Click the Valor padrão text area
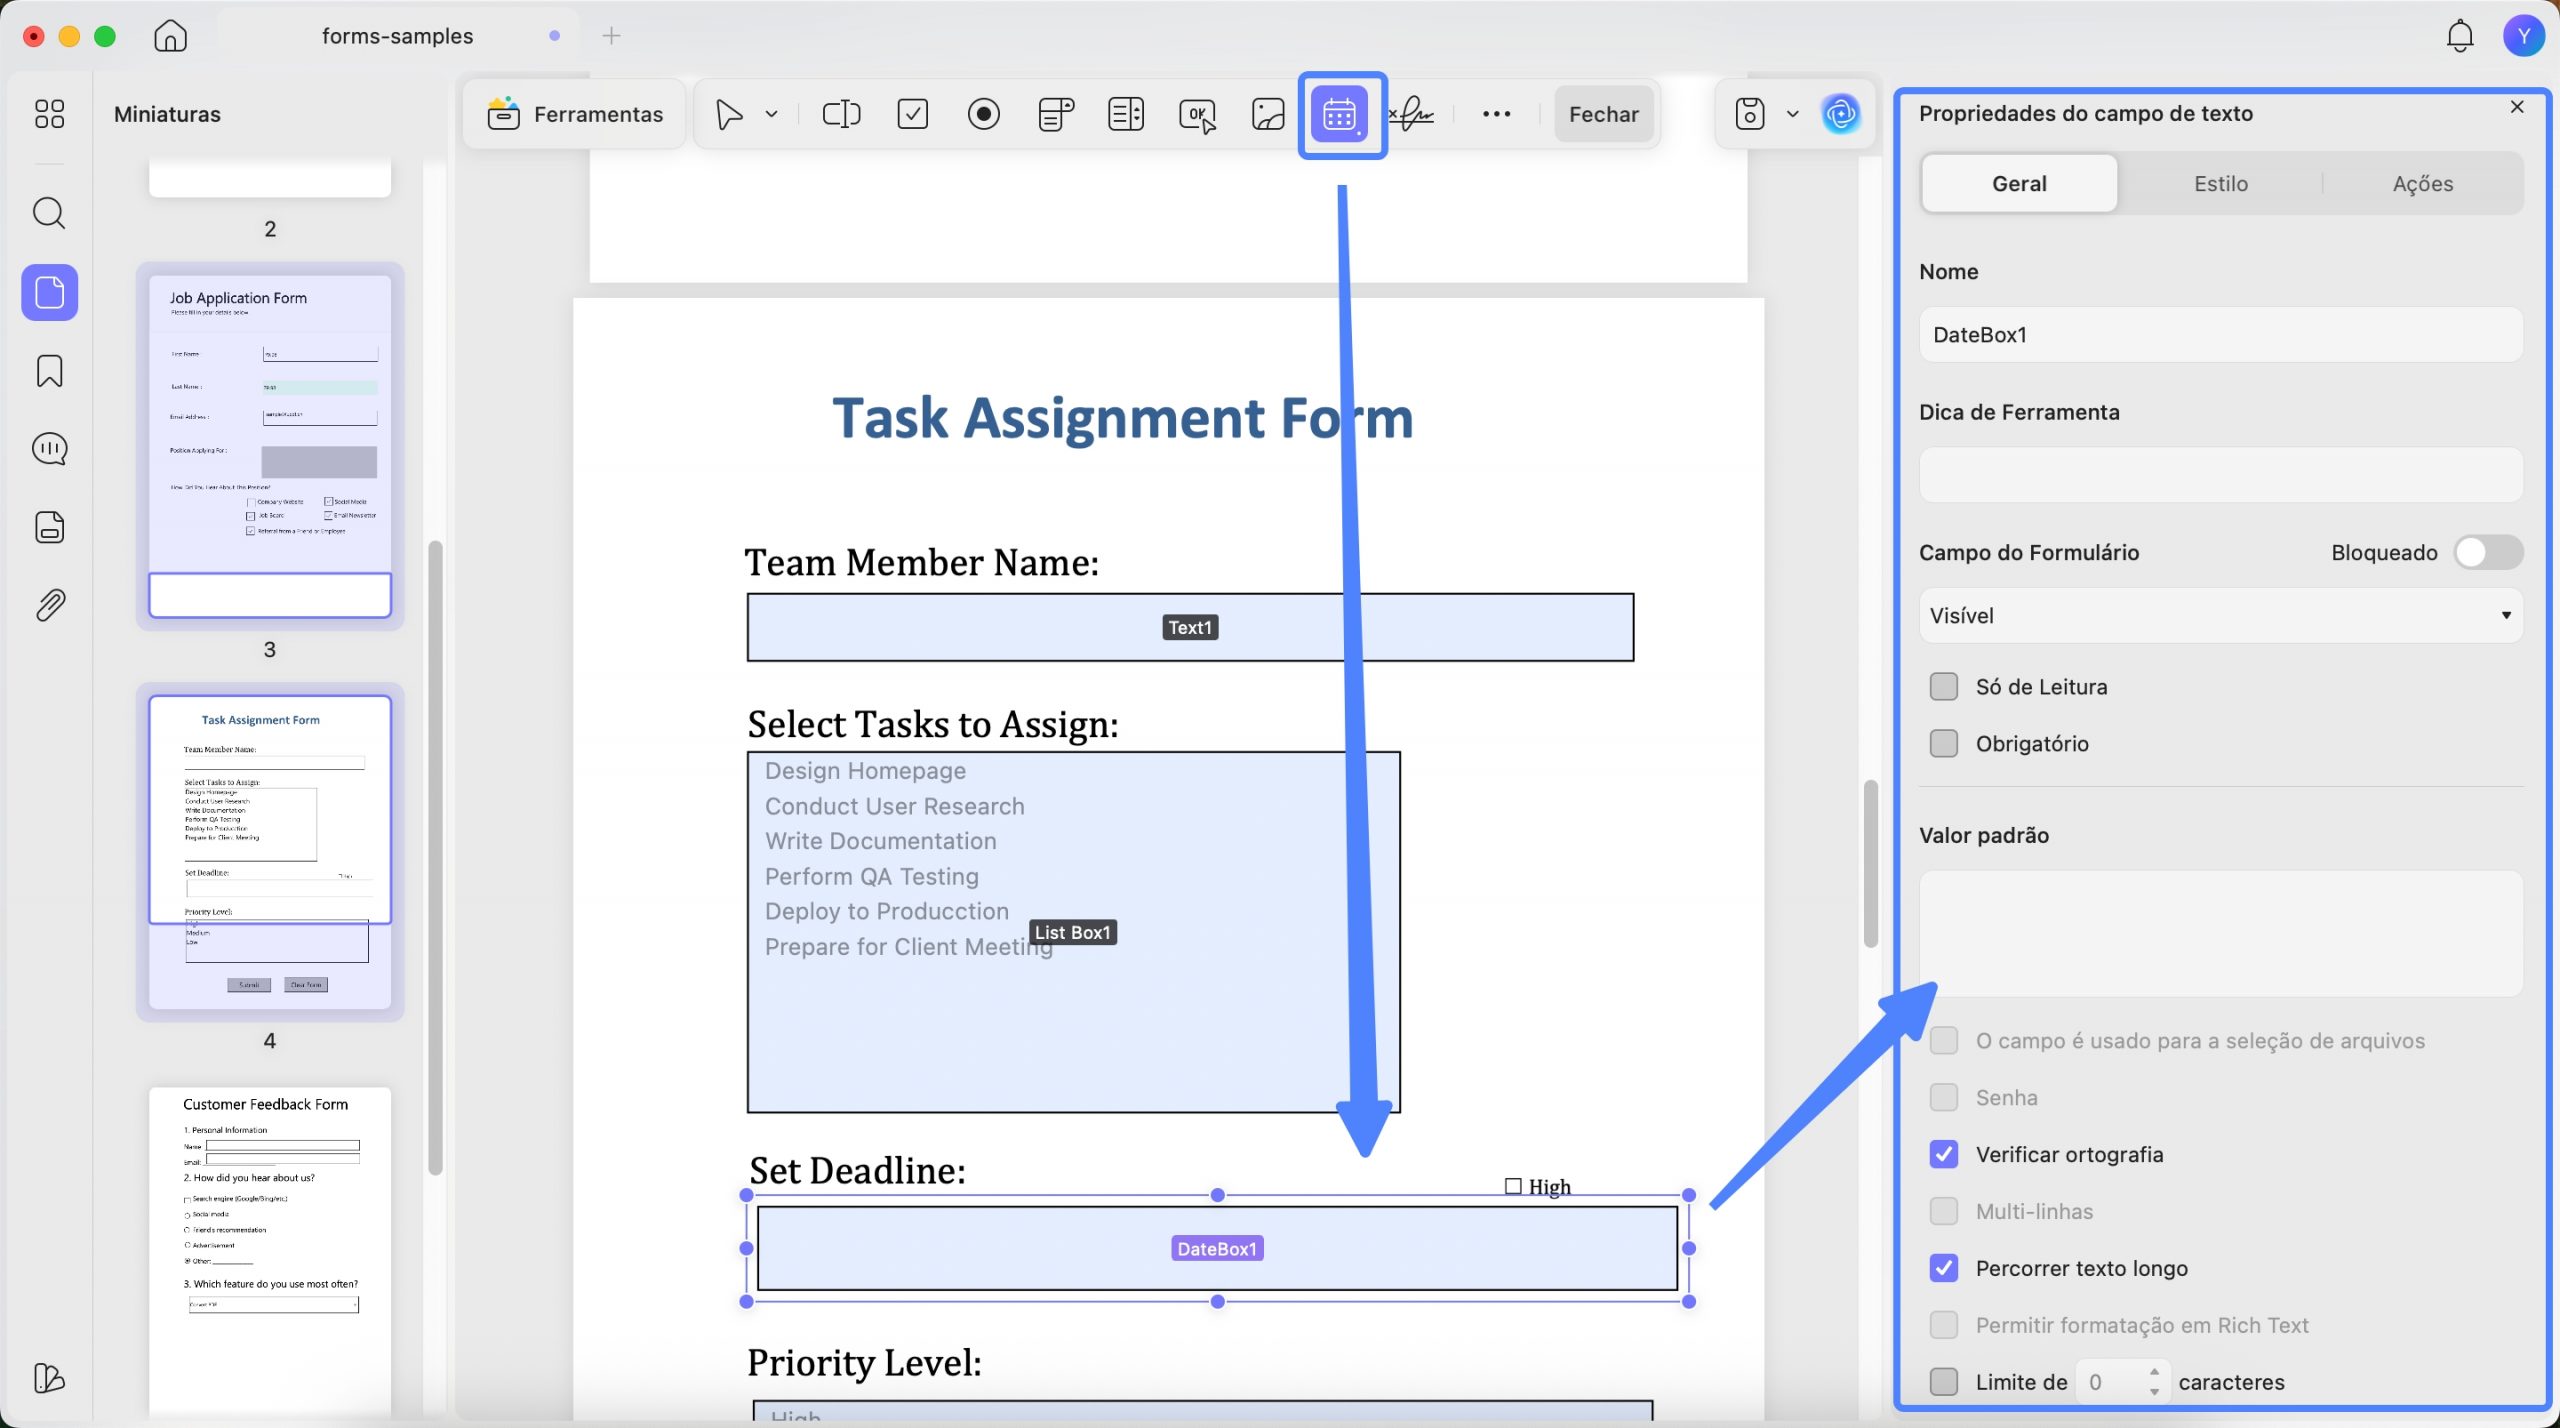2560x1428 pixels. (x=2220, y=933)
